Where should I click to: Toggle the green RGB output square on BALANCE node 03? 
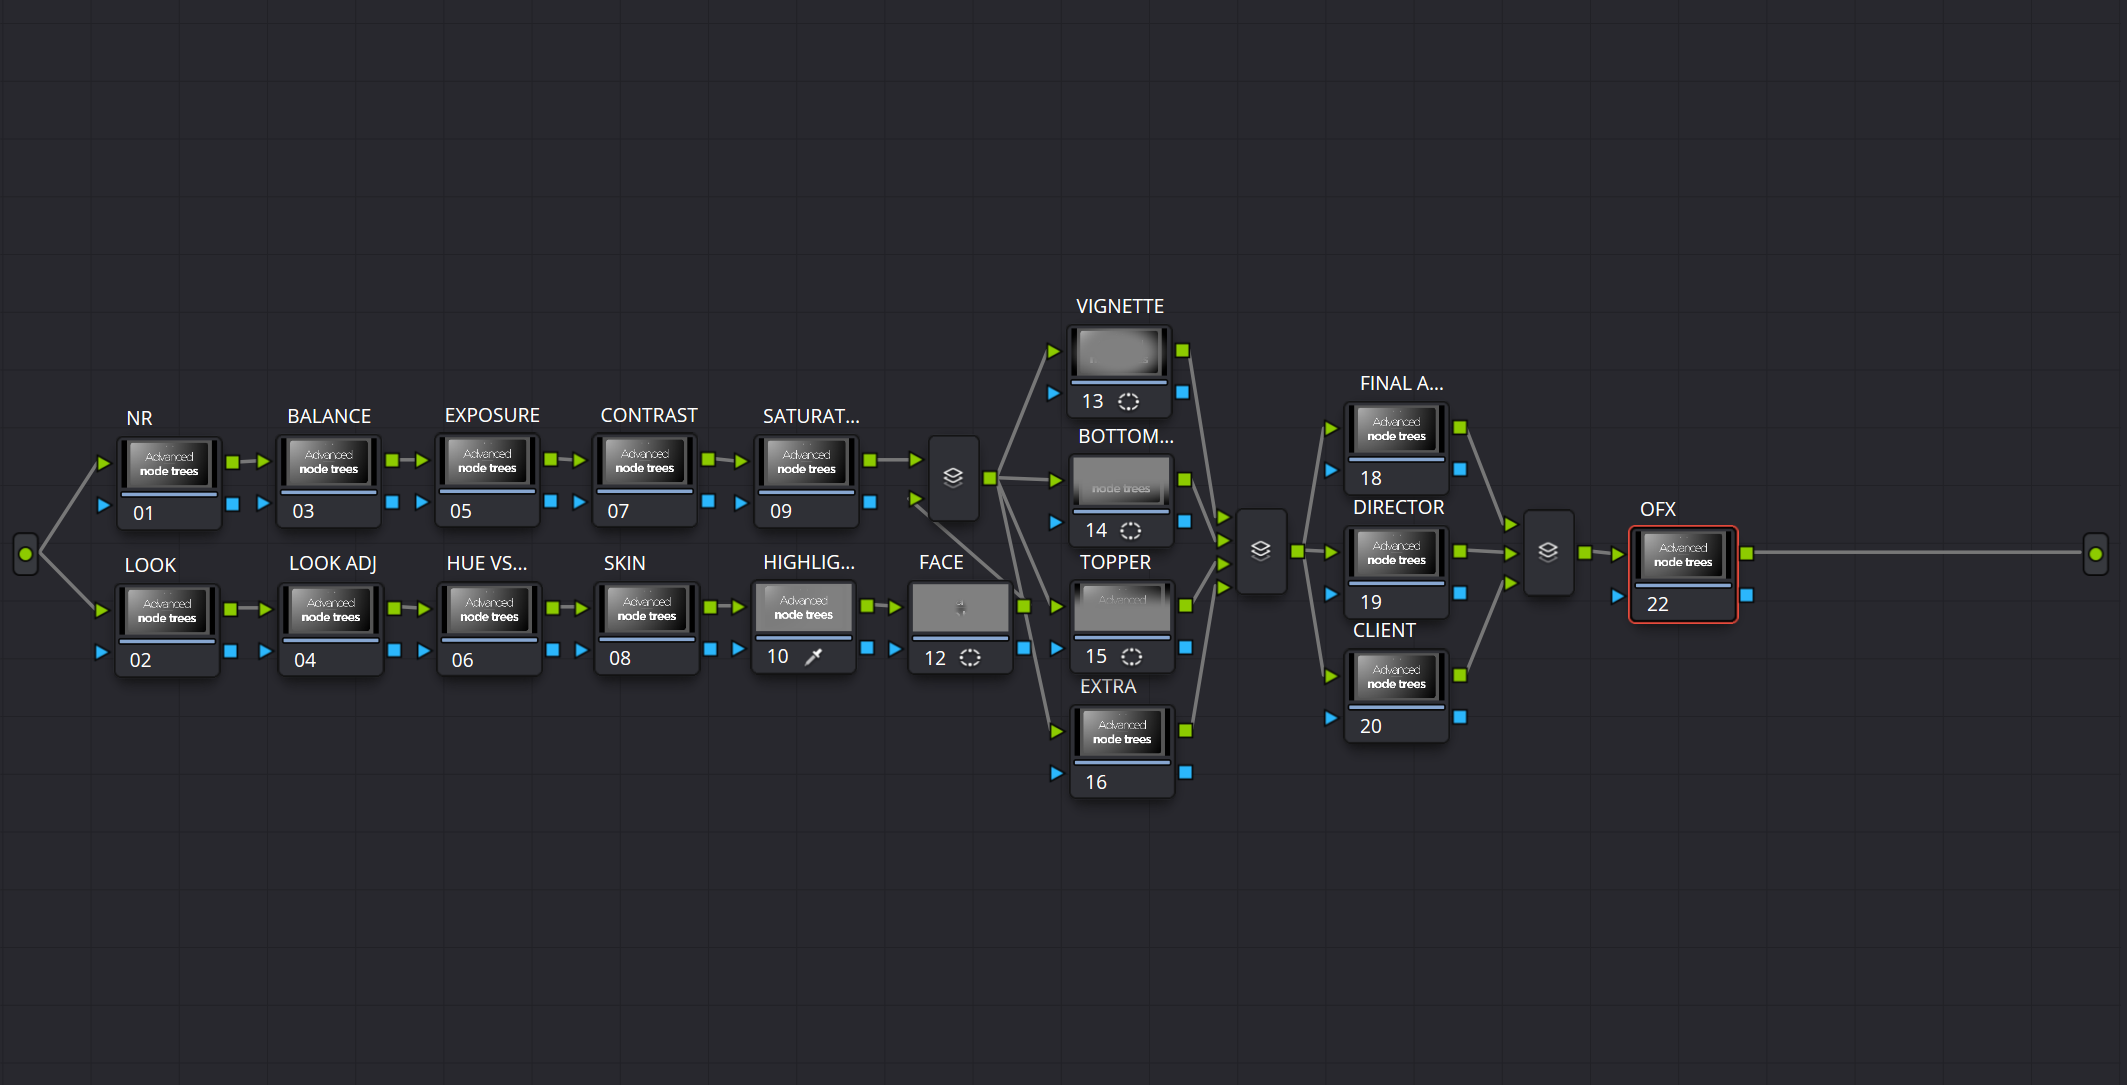tap(390, 461)
